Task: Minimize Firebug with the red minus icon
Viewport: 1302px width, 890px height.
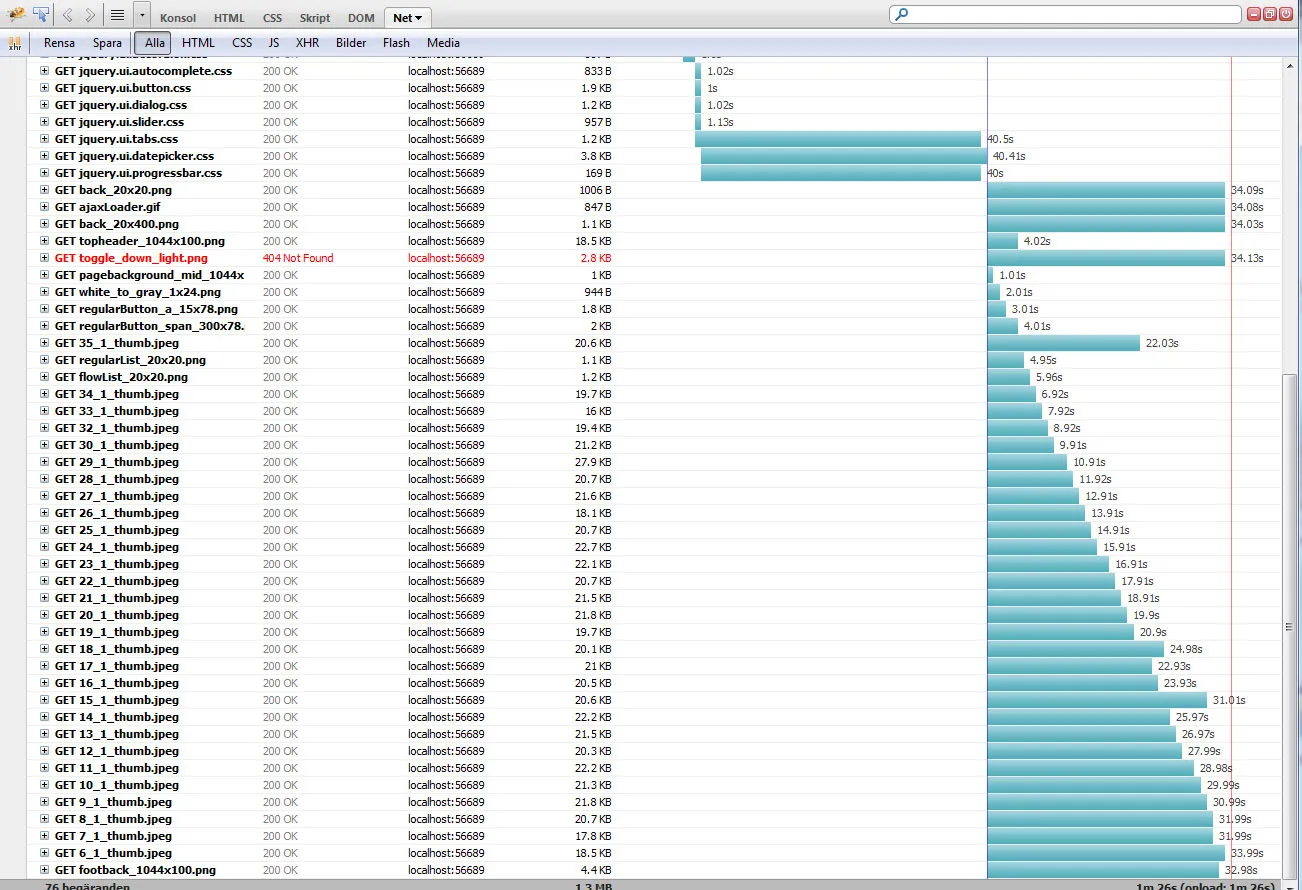Action: [x=1254, y=15]
